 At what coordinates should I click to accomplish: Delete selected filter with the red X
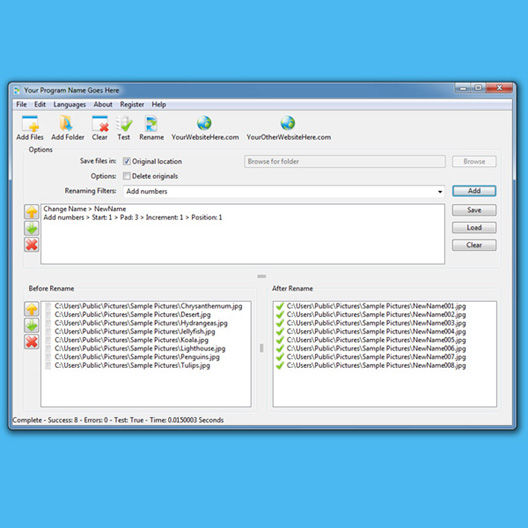32,244
